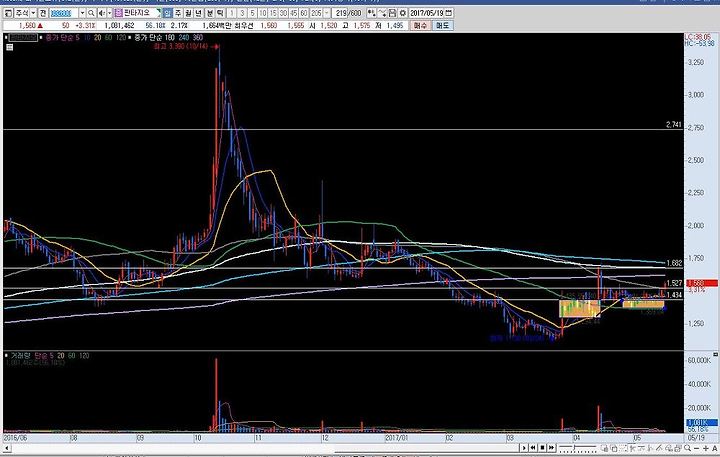This screenshot has height=457, width=720.
Task: Click the 매도 sell button
Action: [442, 25]
